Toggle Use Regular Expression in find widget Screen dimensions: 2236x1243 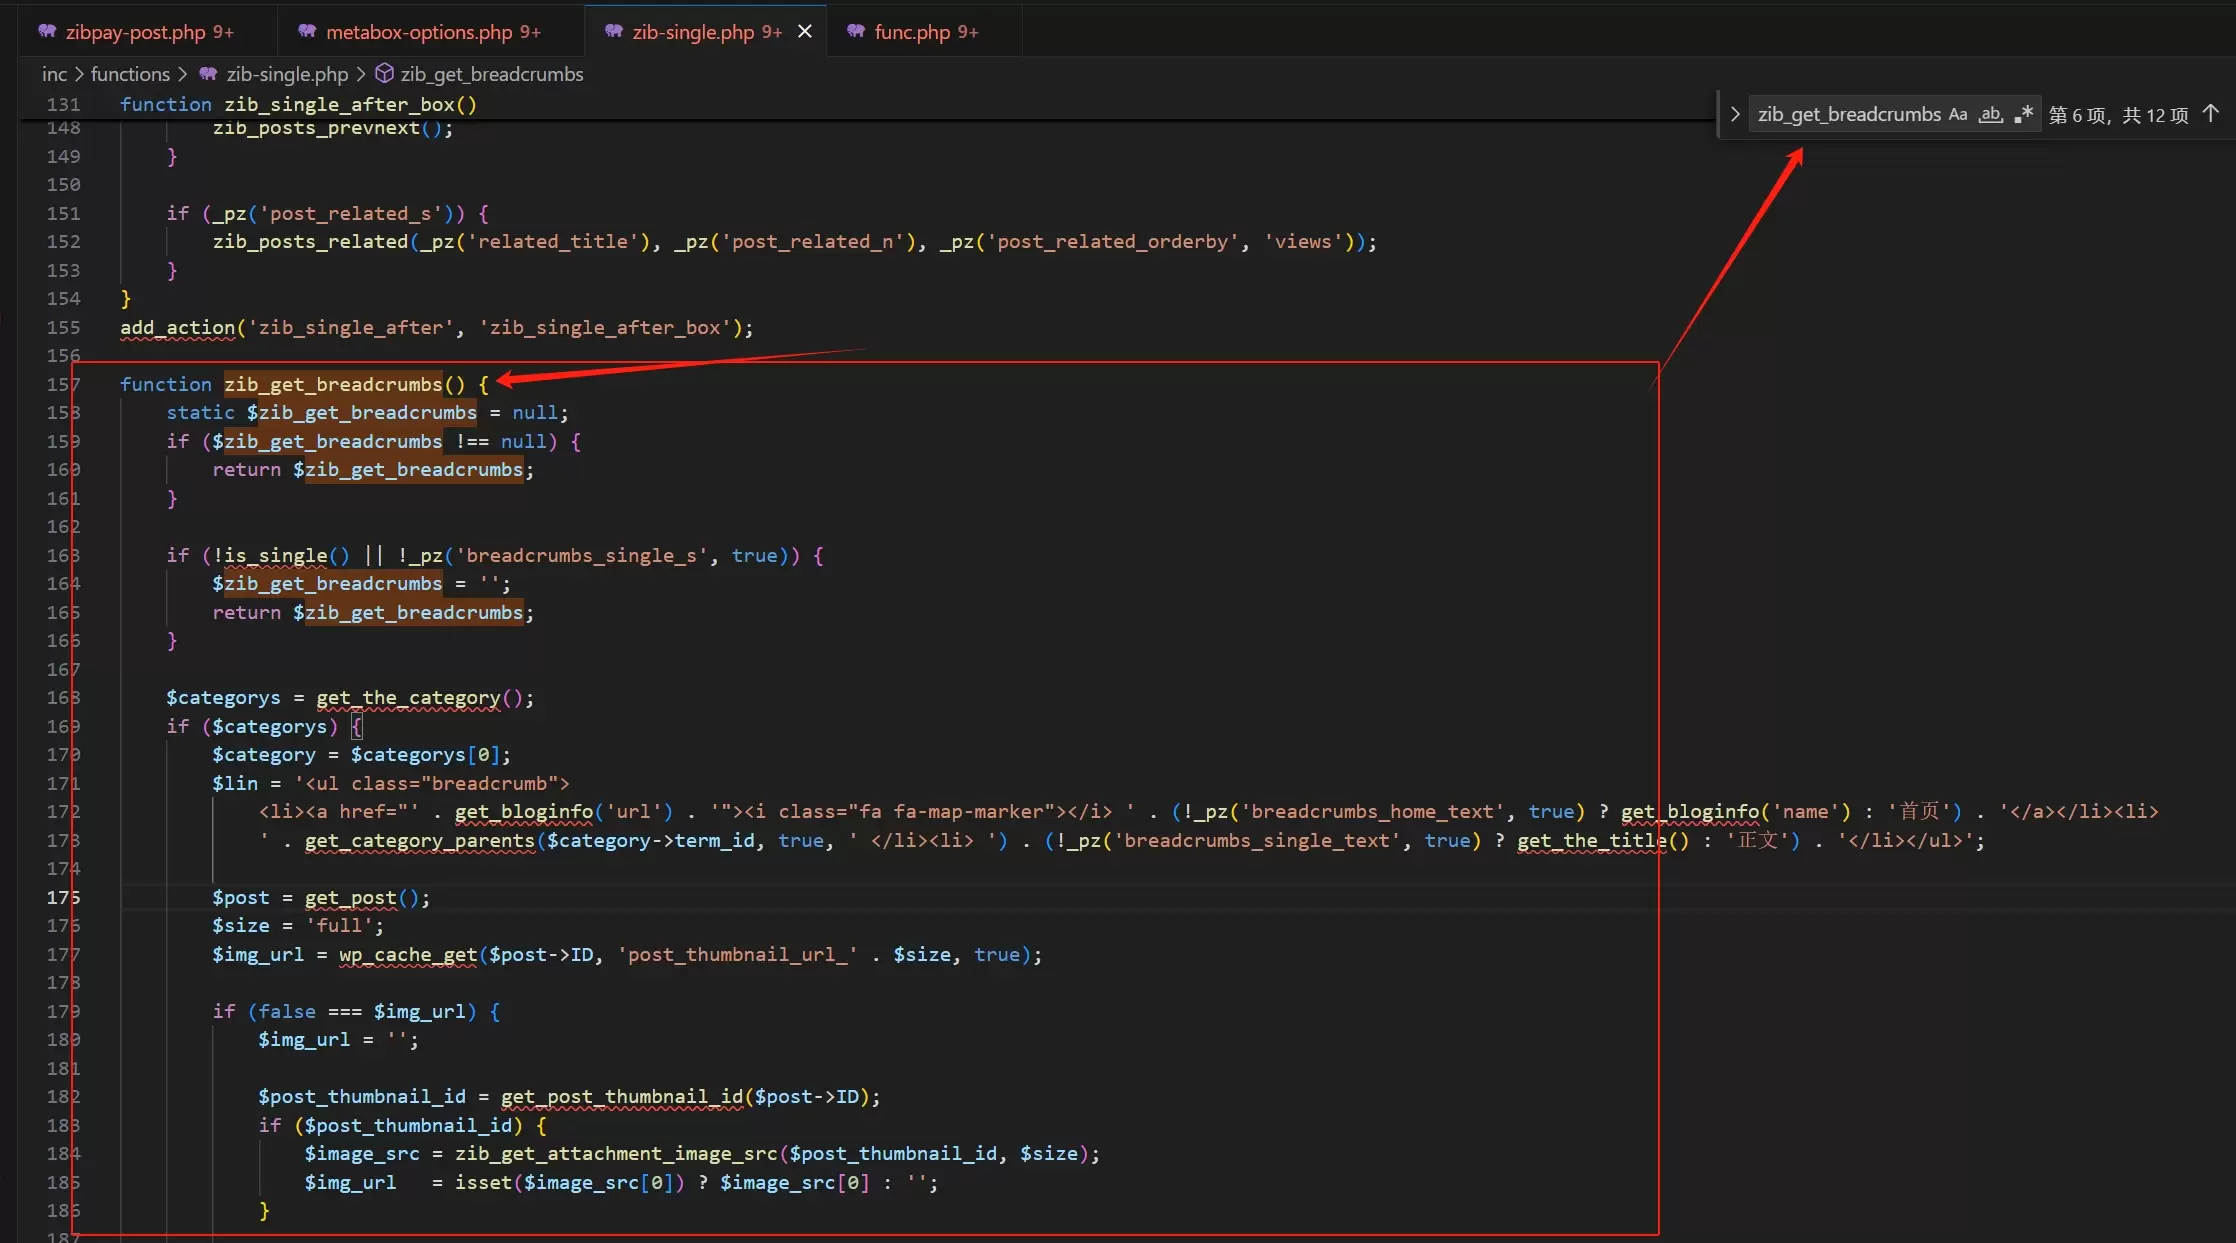tap(2024, 114)
